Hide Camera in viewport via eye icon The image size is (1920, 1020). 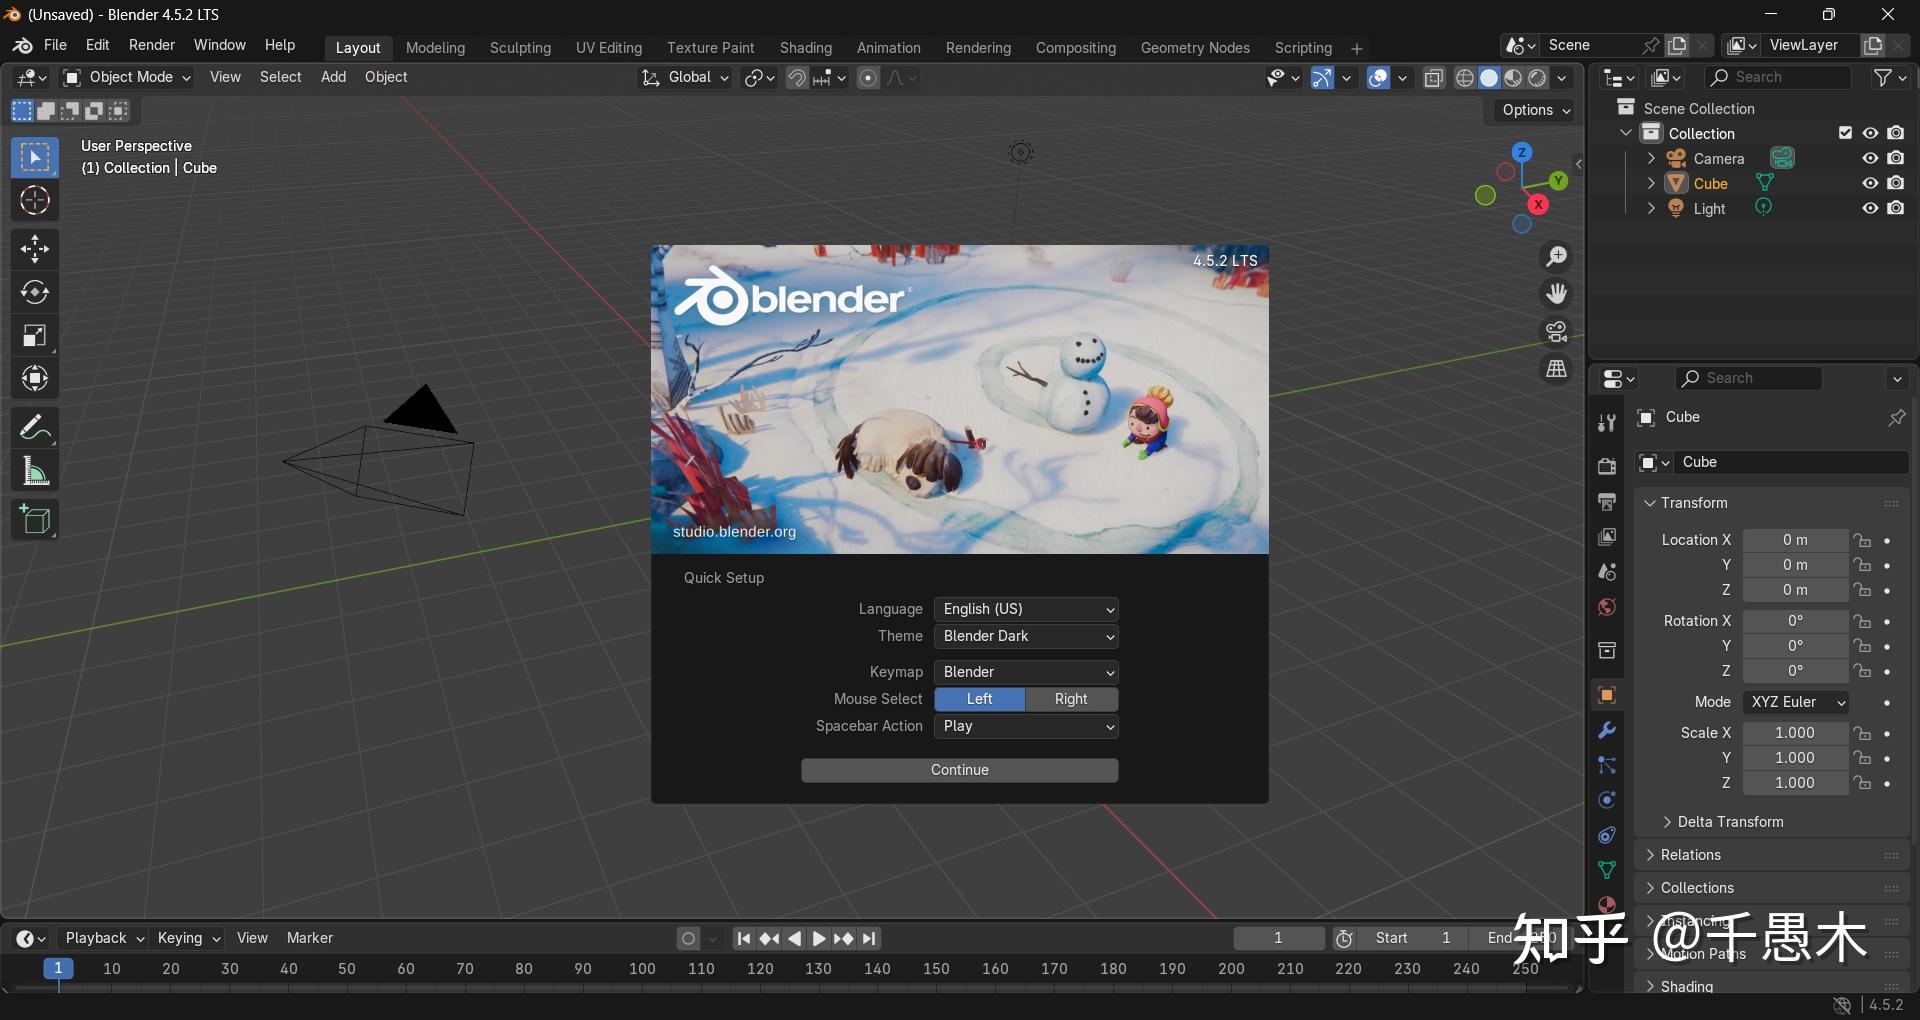pyautogui.click(x=1870, y=158)
